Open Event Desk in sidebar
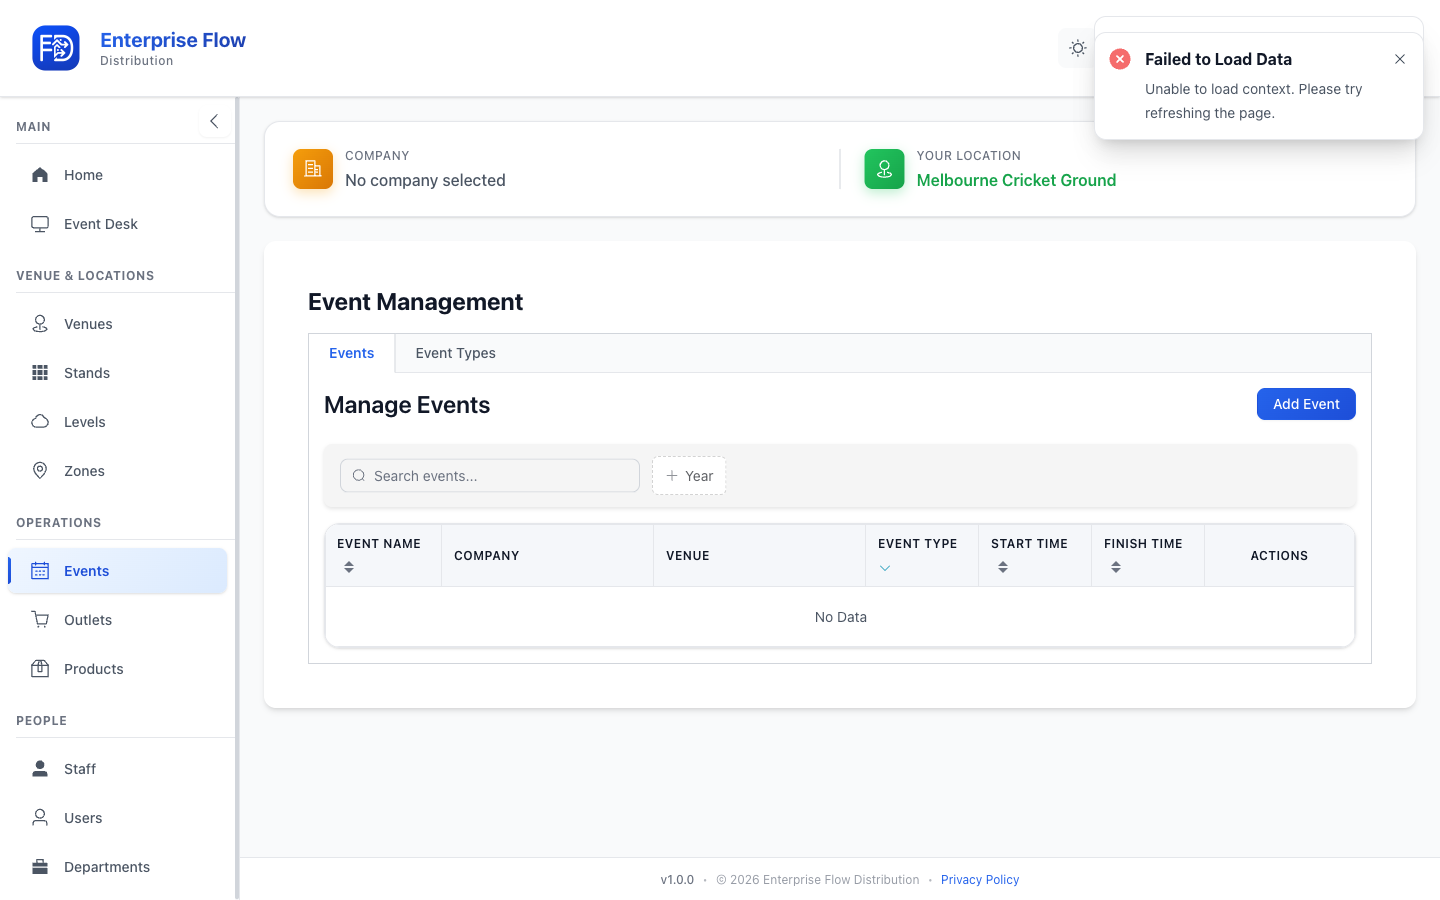Viewport: 1440px width, 900px height. pyautogui.click(x=118, y=224)
